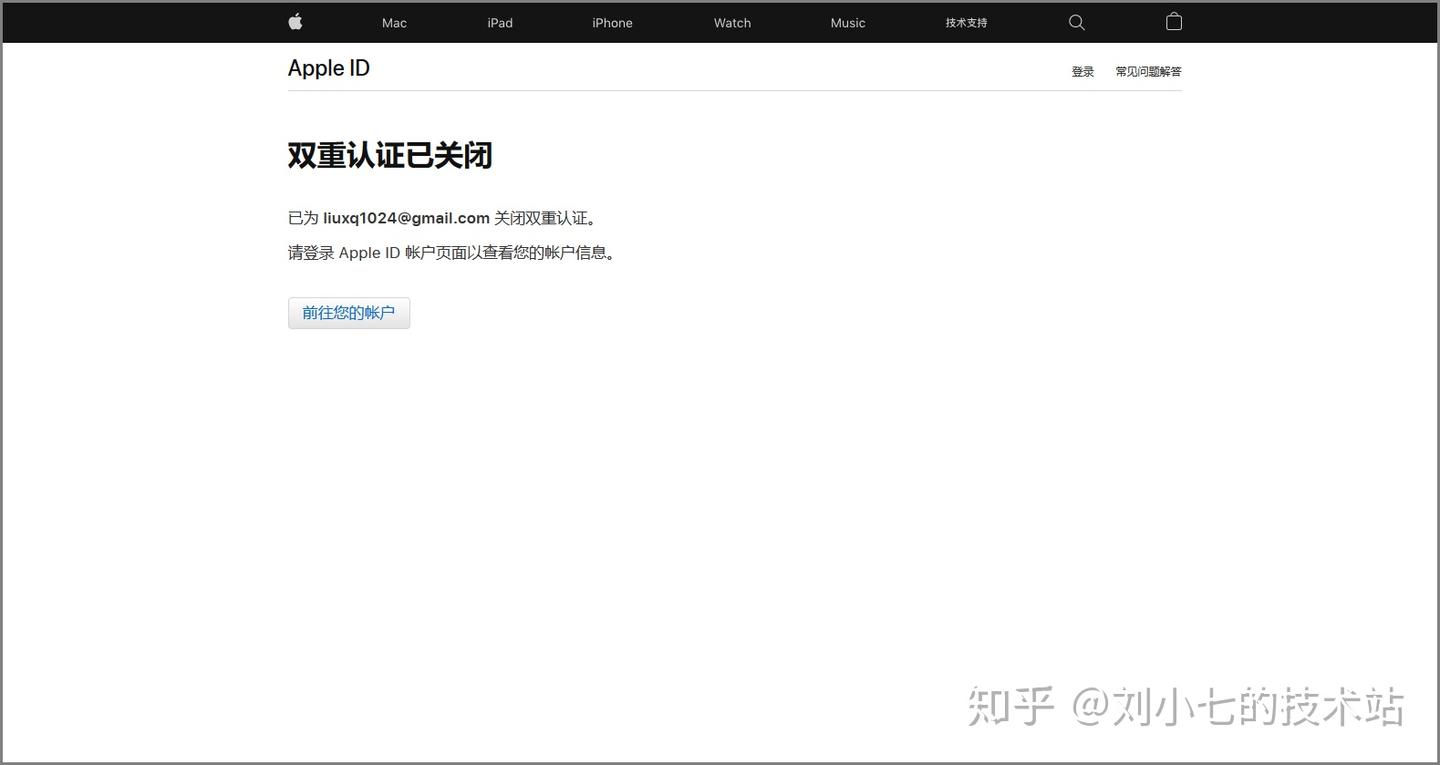Click the confirmation text about Apple ID
Screen dimensions: 1440x765
pyautogui.click(x=451, y=251)
